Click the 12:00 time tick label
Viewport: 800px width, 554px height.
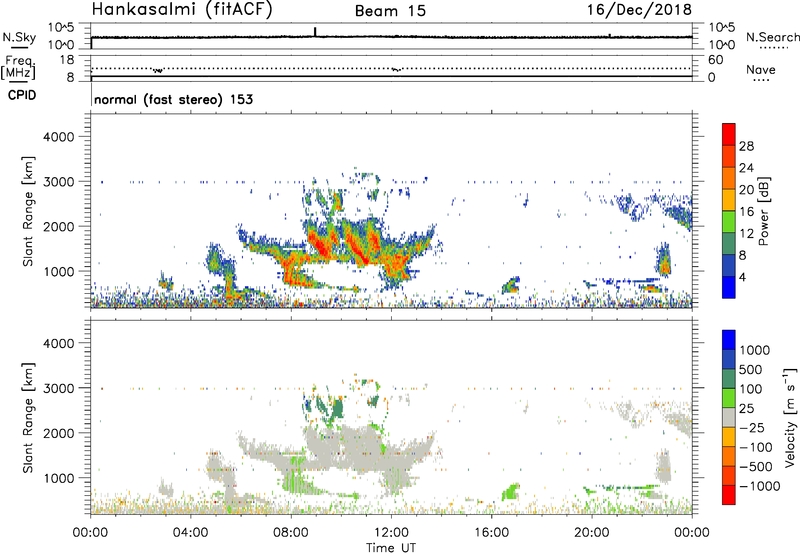391,533
